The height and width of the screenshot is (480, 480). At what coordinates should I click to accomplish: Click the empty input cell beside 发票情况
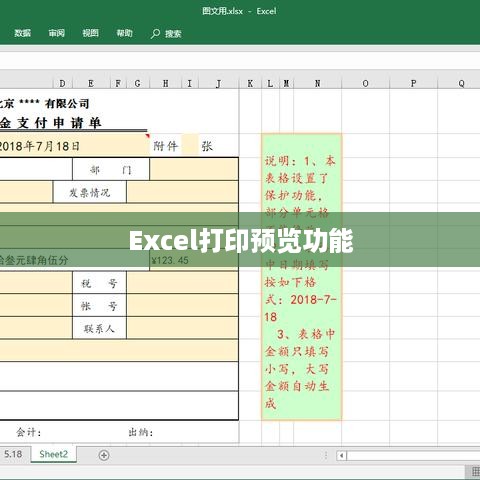182,192
